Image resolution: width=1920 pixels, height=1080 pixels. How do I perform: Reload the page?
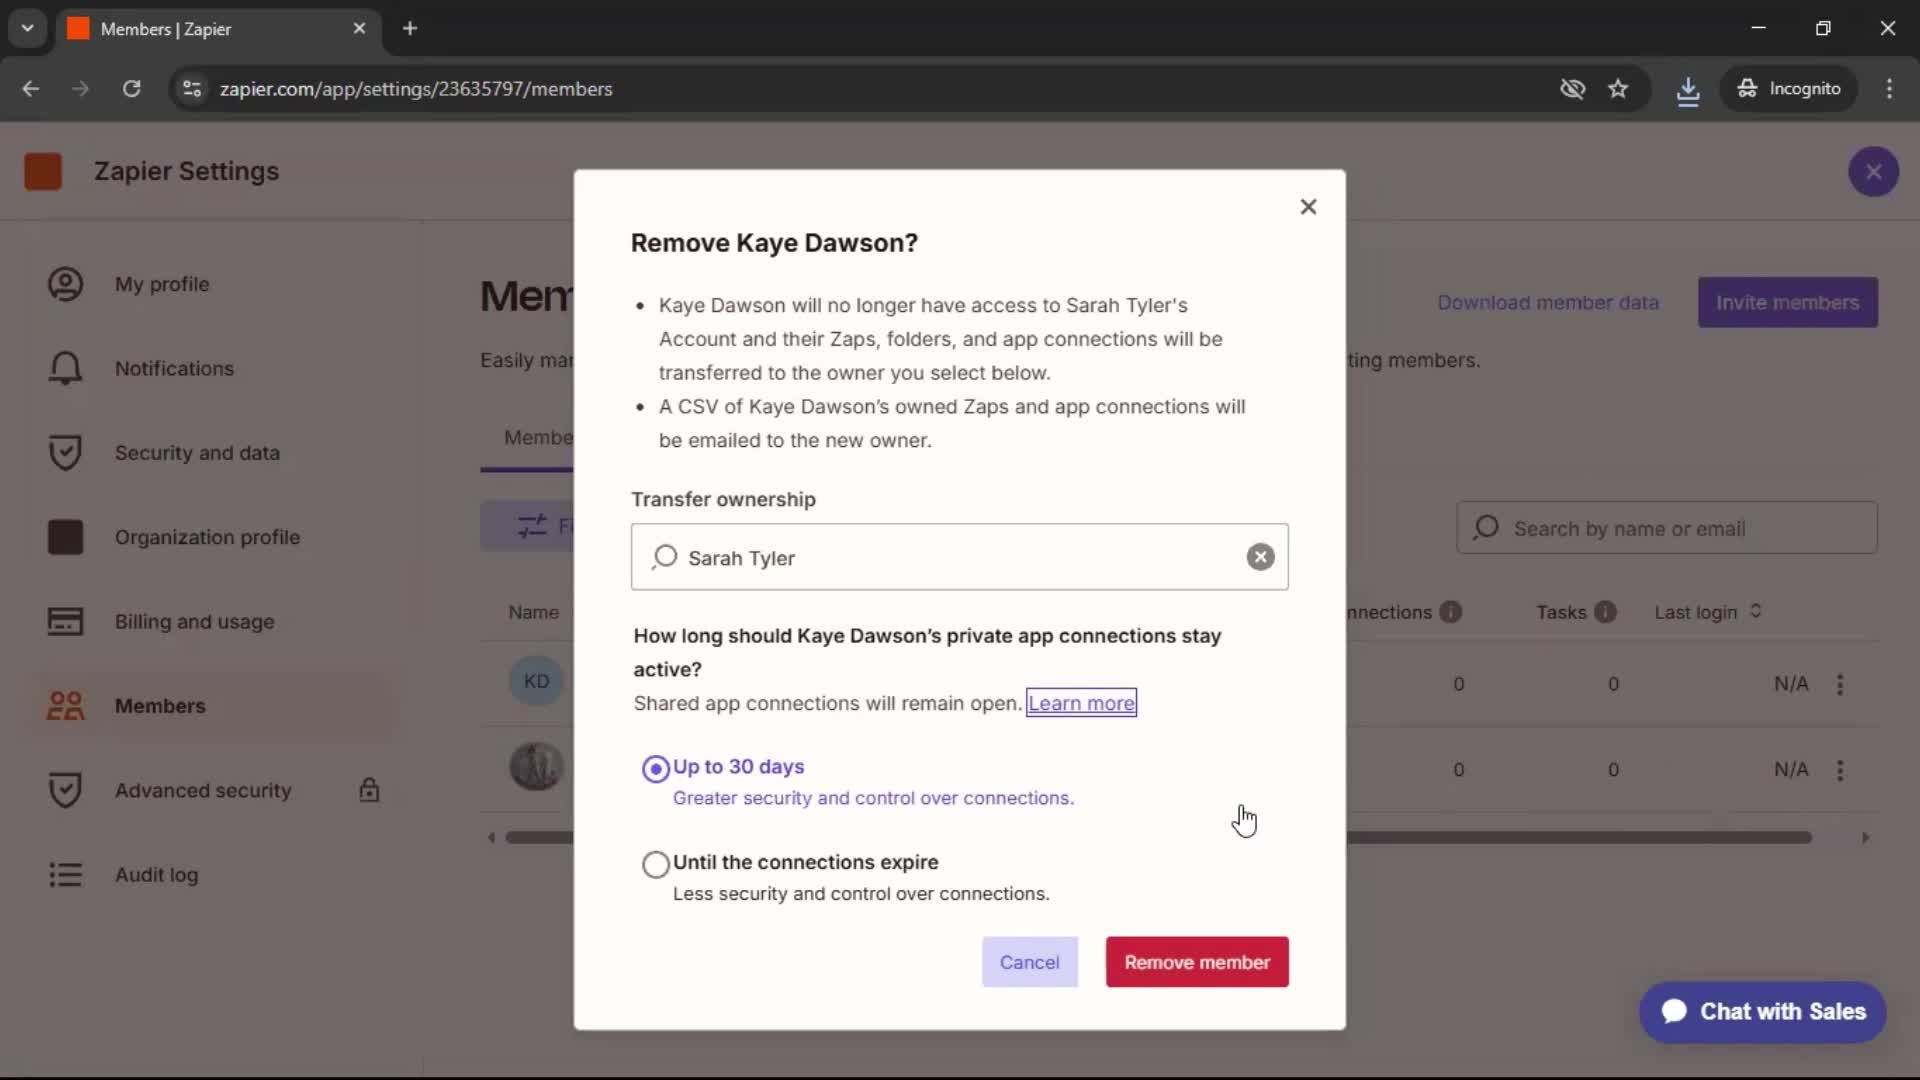(131, 89)
